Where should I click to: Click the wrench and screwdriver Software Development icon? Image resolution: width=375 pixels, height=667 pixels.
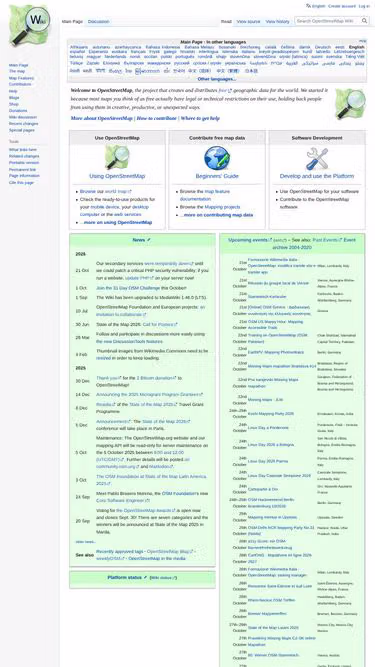pos(317,159)
